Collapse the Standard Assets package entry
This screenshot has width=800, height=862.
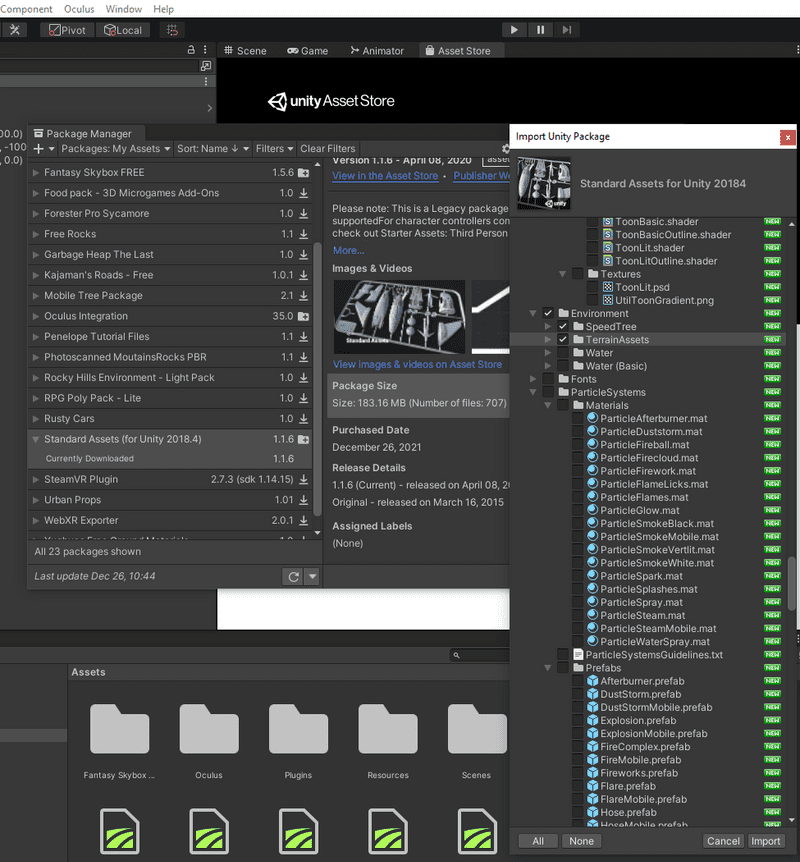pos(36,439)
